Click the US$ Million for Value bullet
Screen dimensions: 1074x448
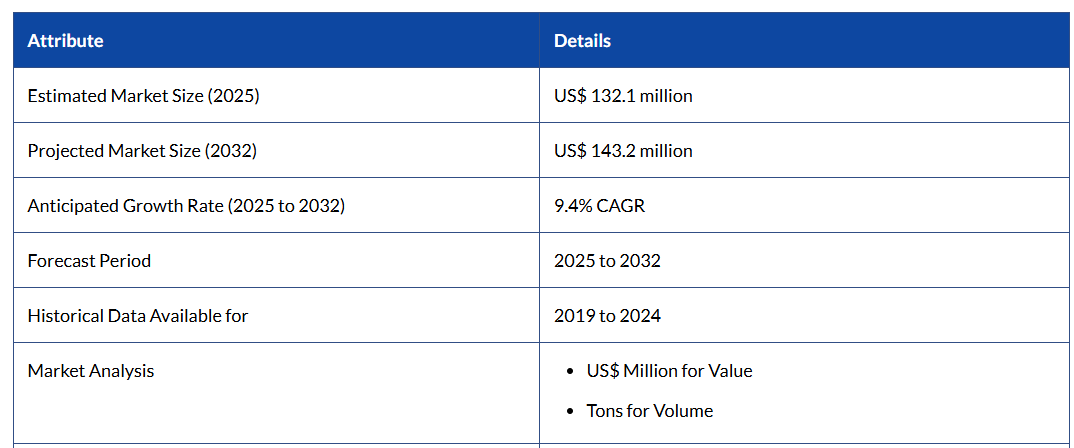pos(669,371)
